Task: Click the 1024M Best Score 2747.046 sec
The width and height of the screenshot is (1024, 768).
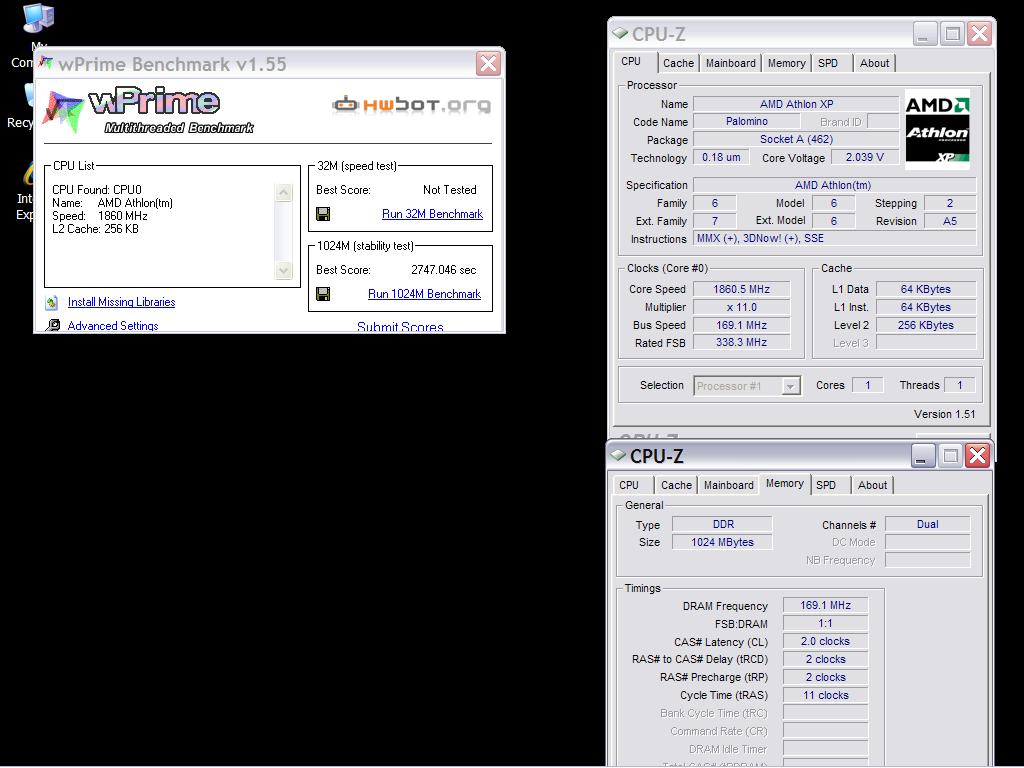Action: point(443,270)
